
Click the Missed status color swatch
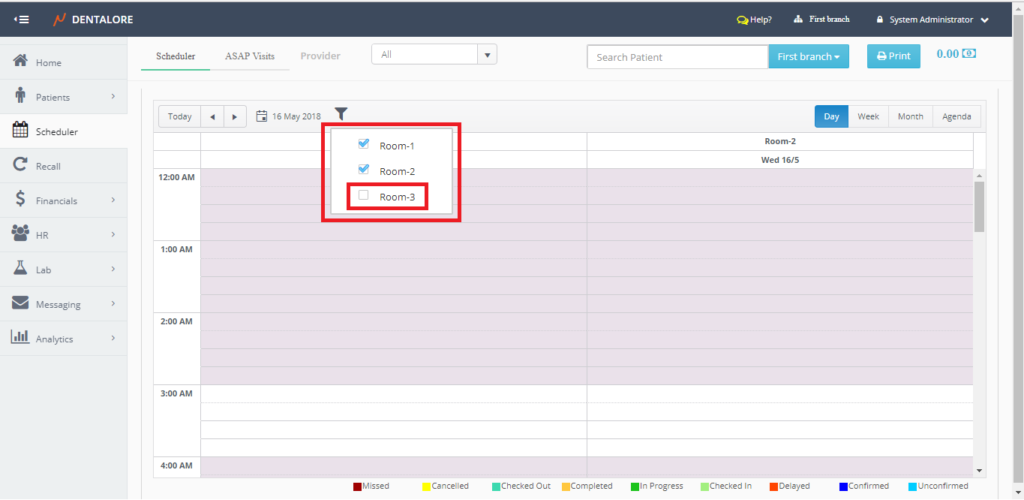[x=358, y=487]
